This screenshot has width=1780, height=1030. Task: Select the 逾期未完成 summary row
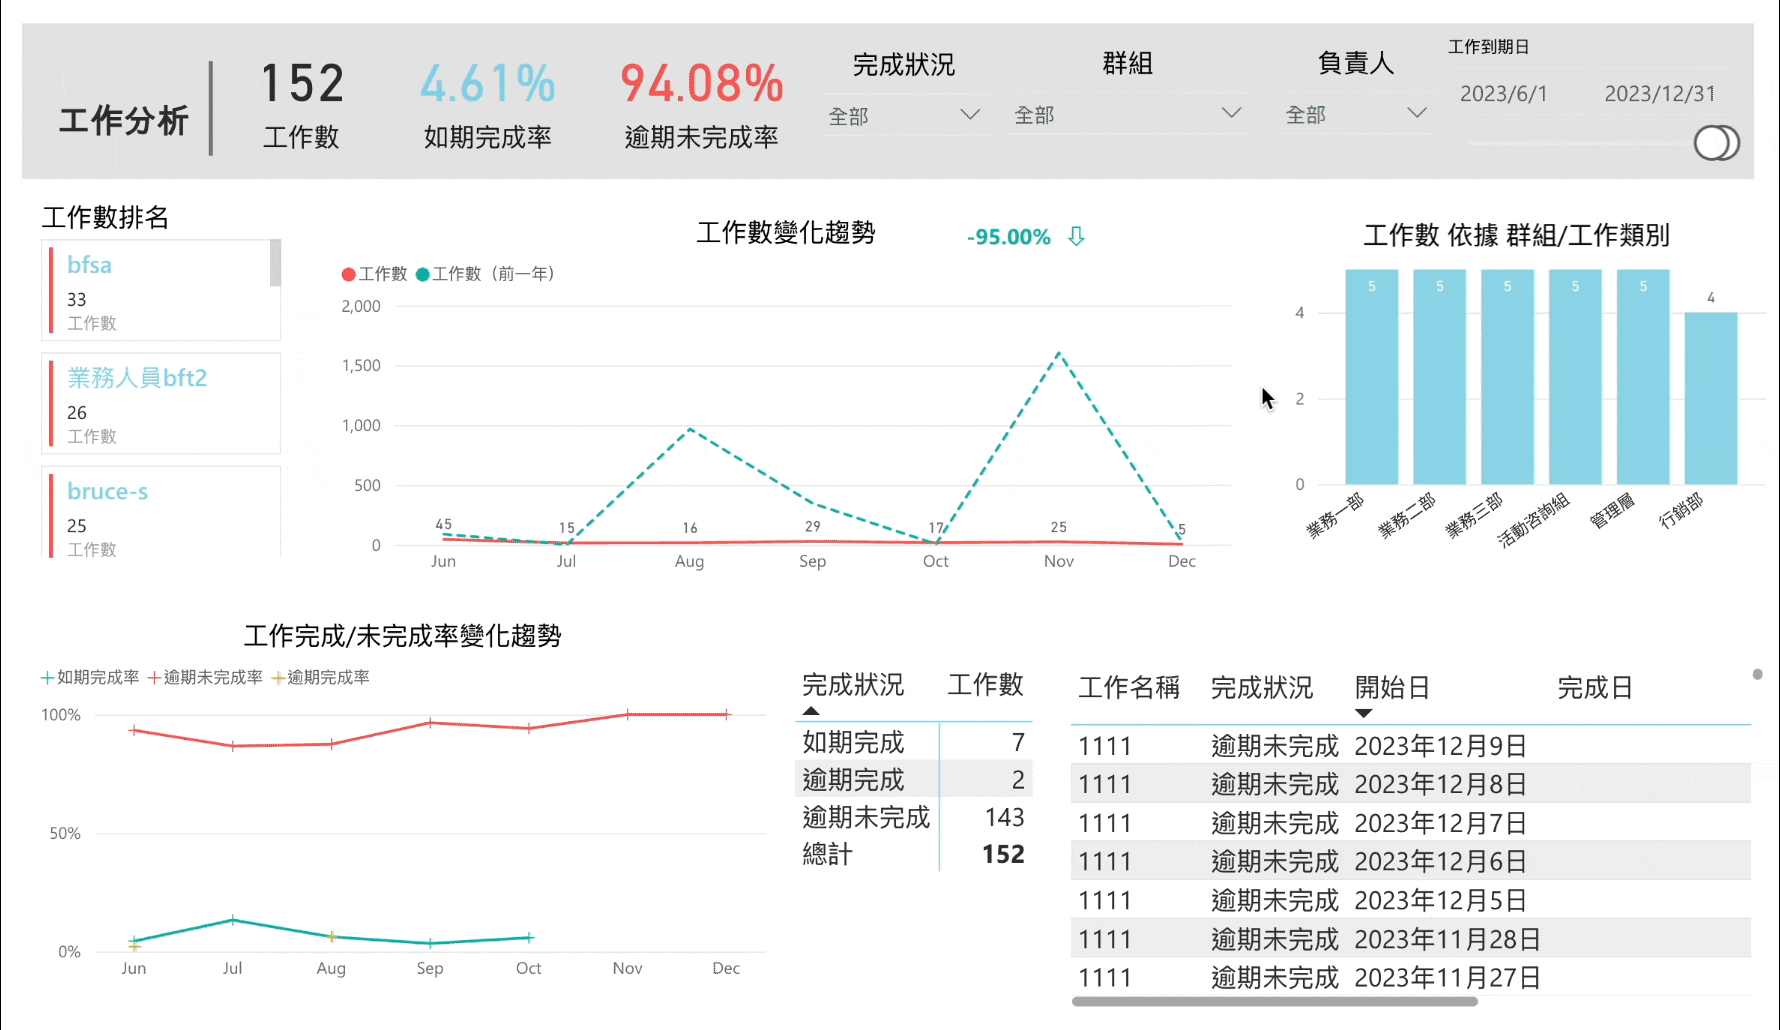[x=915, y=818]
